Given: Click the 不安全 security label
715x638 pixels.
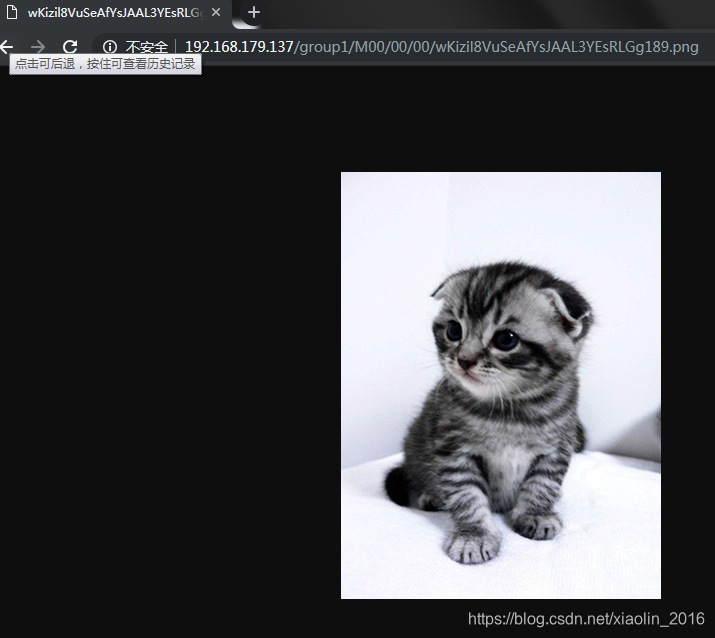Looking at the screenshot, I should (x=147, y=47).
